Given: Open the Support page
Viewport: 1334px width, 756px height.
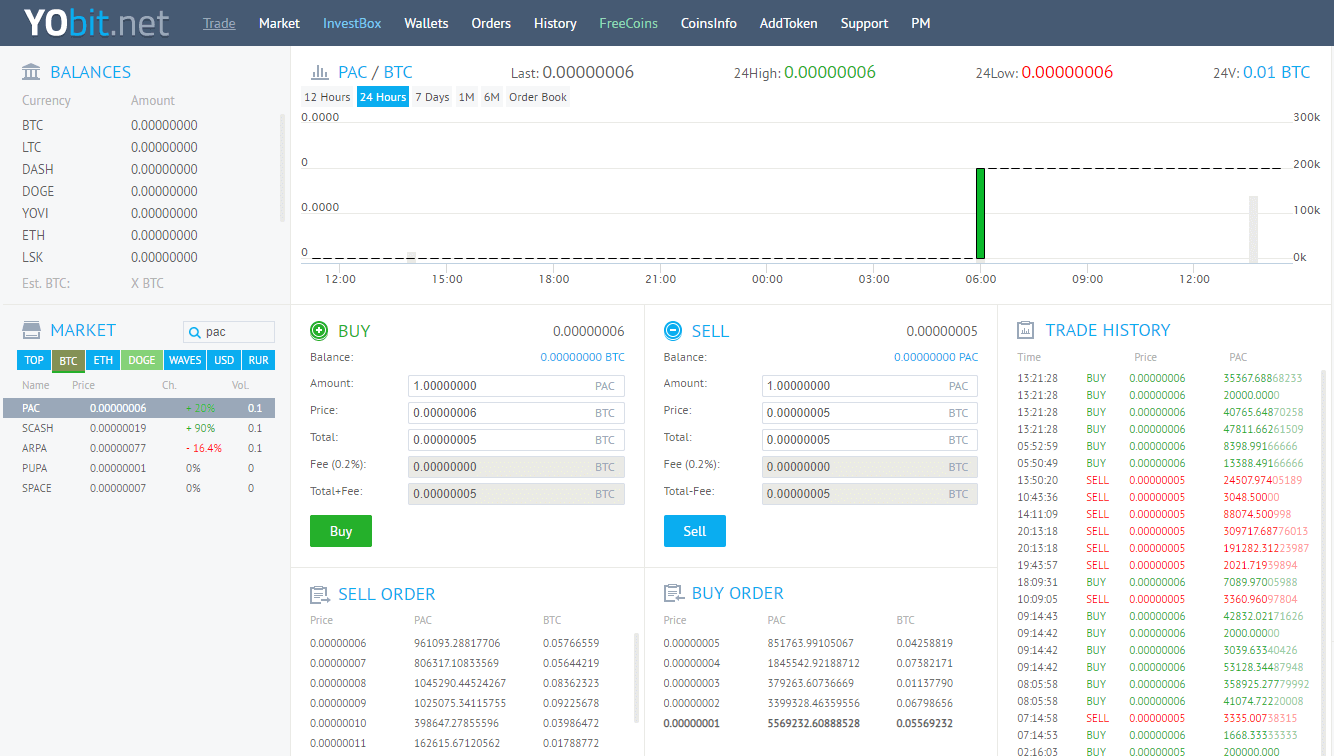Looking at the screenshot, I should 864,23.
